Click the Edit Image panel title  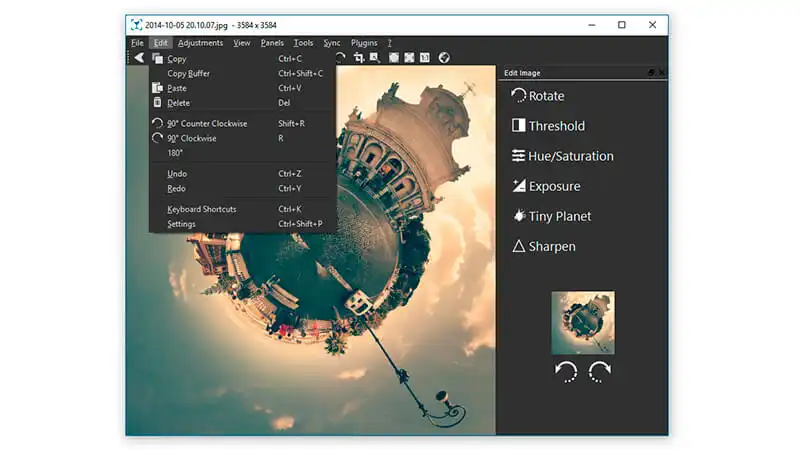522,73
